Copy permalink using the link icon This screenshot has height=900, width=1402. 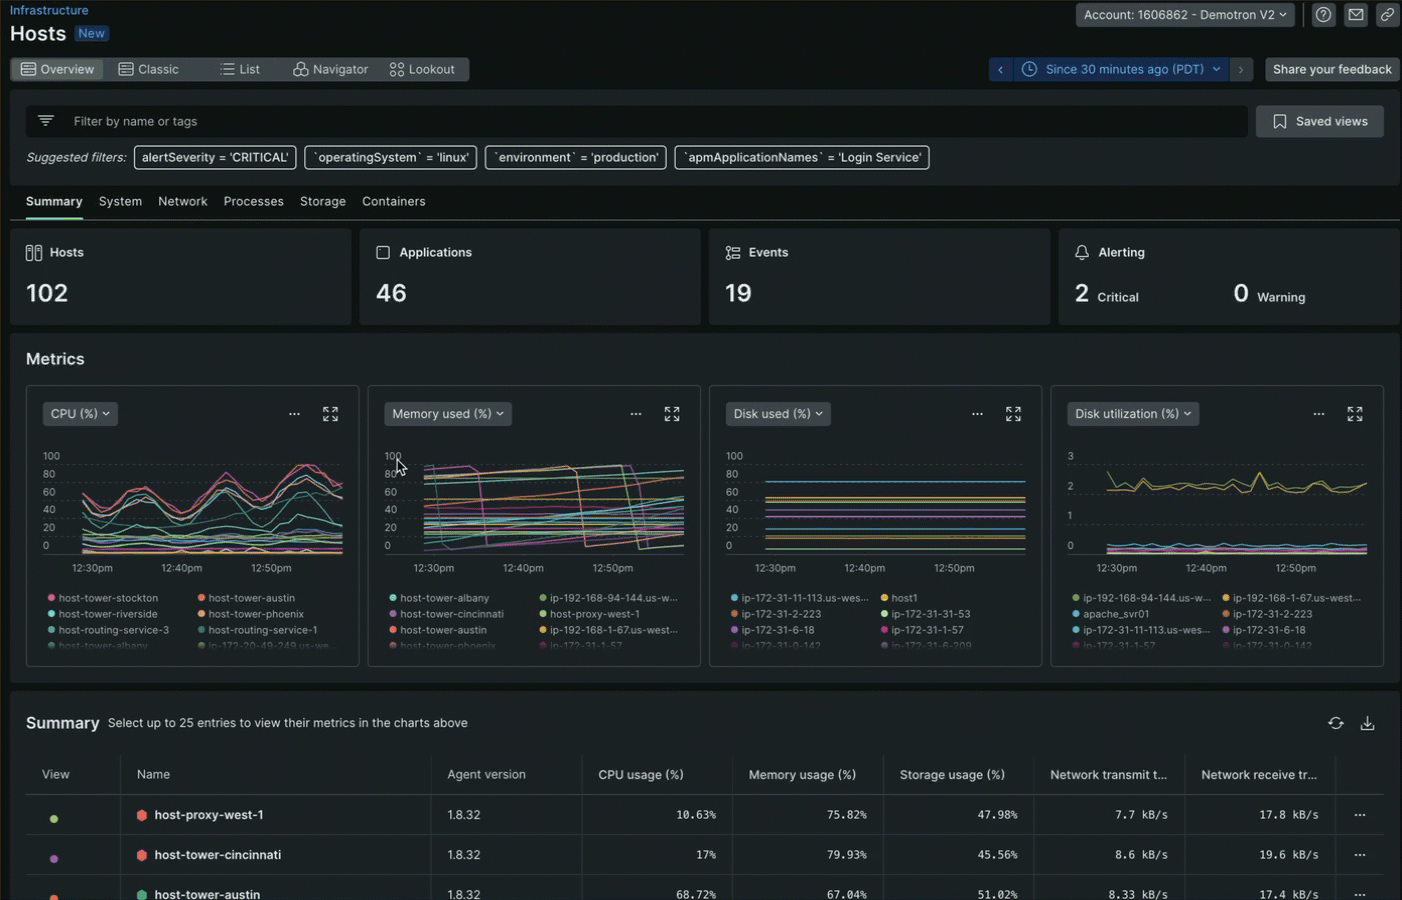1387,15
